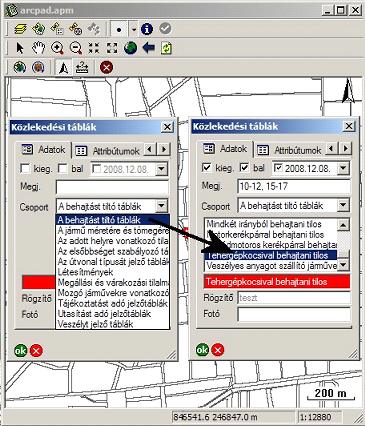The image size is (365, 426).
Task: Click the green globe in third toolbar
Action: 20,68
